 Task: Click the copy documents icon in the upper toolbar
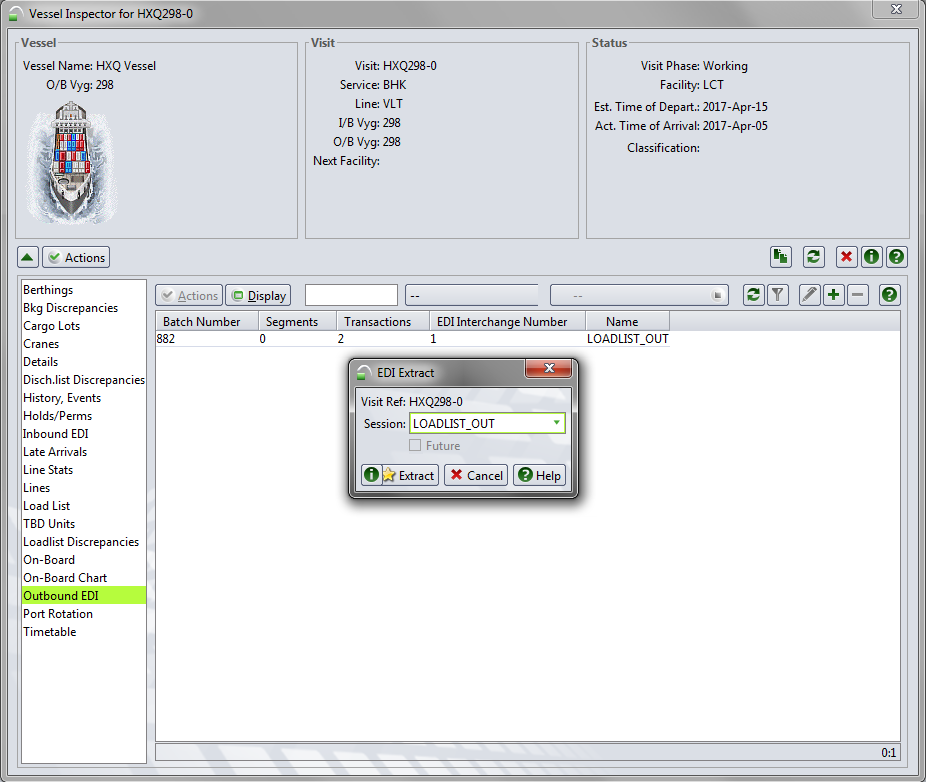coord(781,257)
